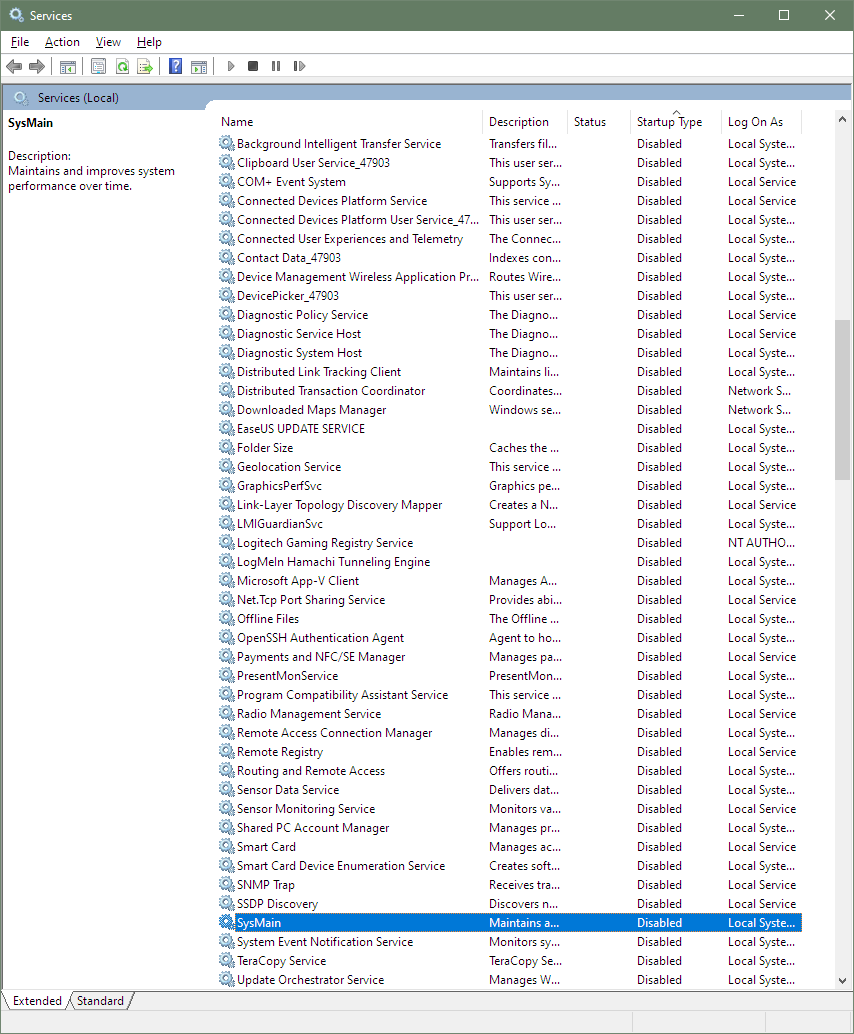The image size is (854, 1034).
Task: Click gear icon beside LMIGuardianSvc
Action: pos(227,524)
